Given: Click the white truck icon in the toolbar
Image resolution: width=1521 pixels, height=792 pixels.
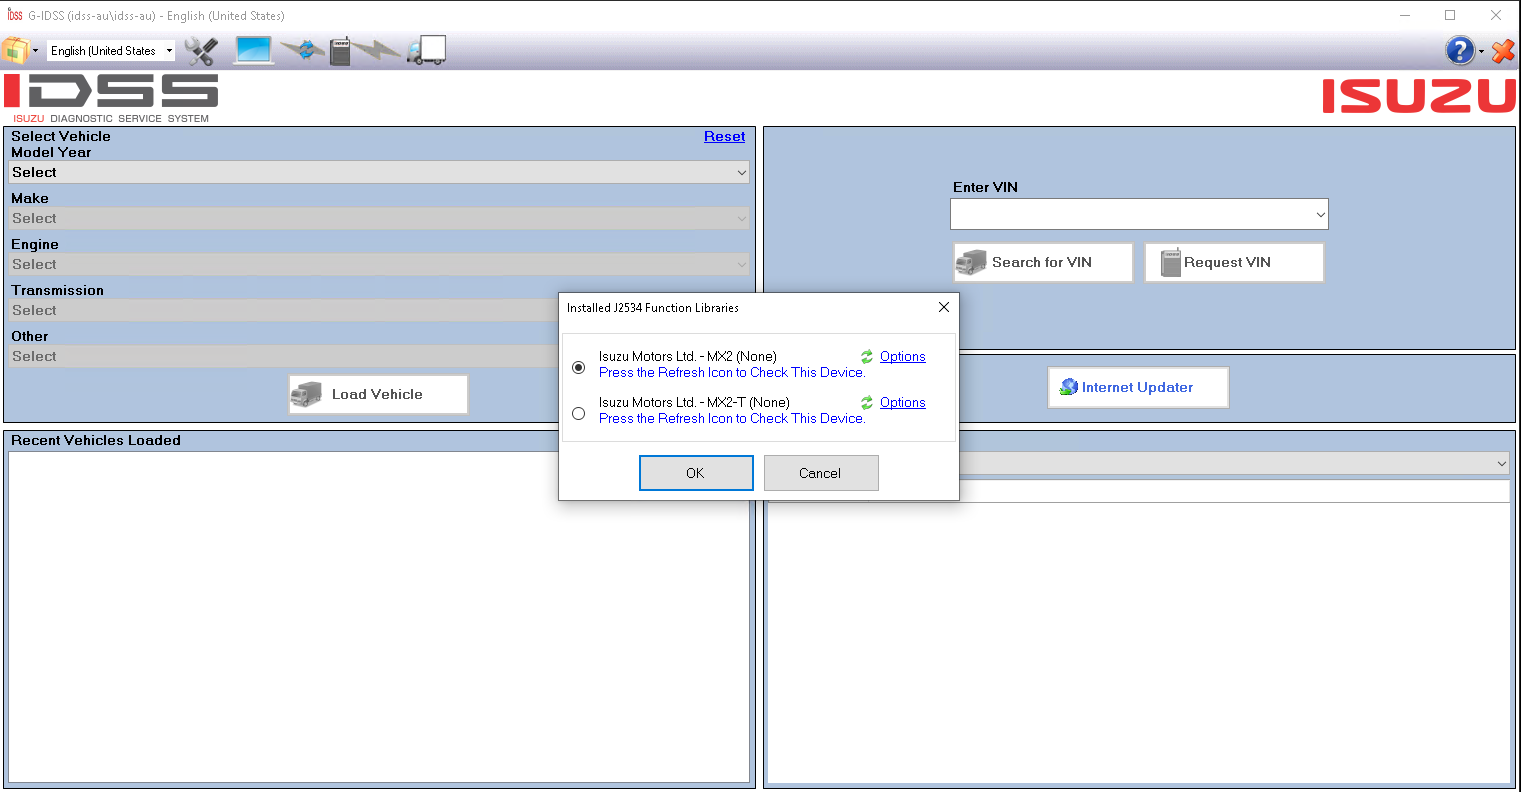Looking at the screenshot, I should [426, 51].
